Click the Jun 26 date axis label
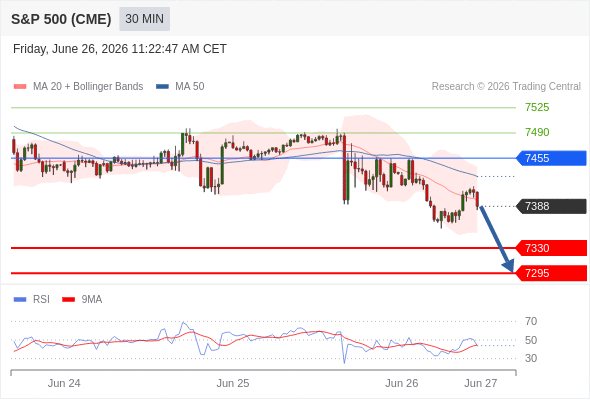590x400 pixels. tap(401, 383)
